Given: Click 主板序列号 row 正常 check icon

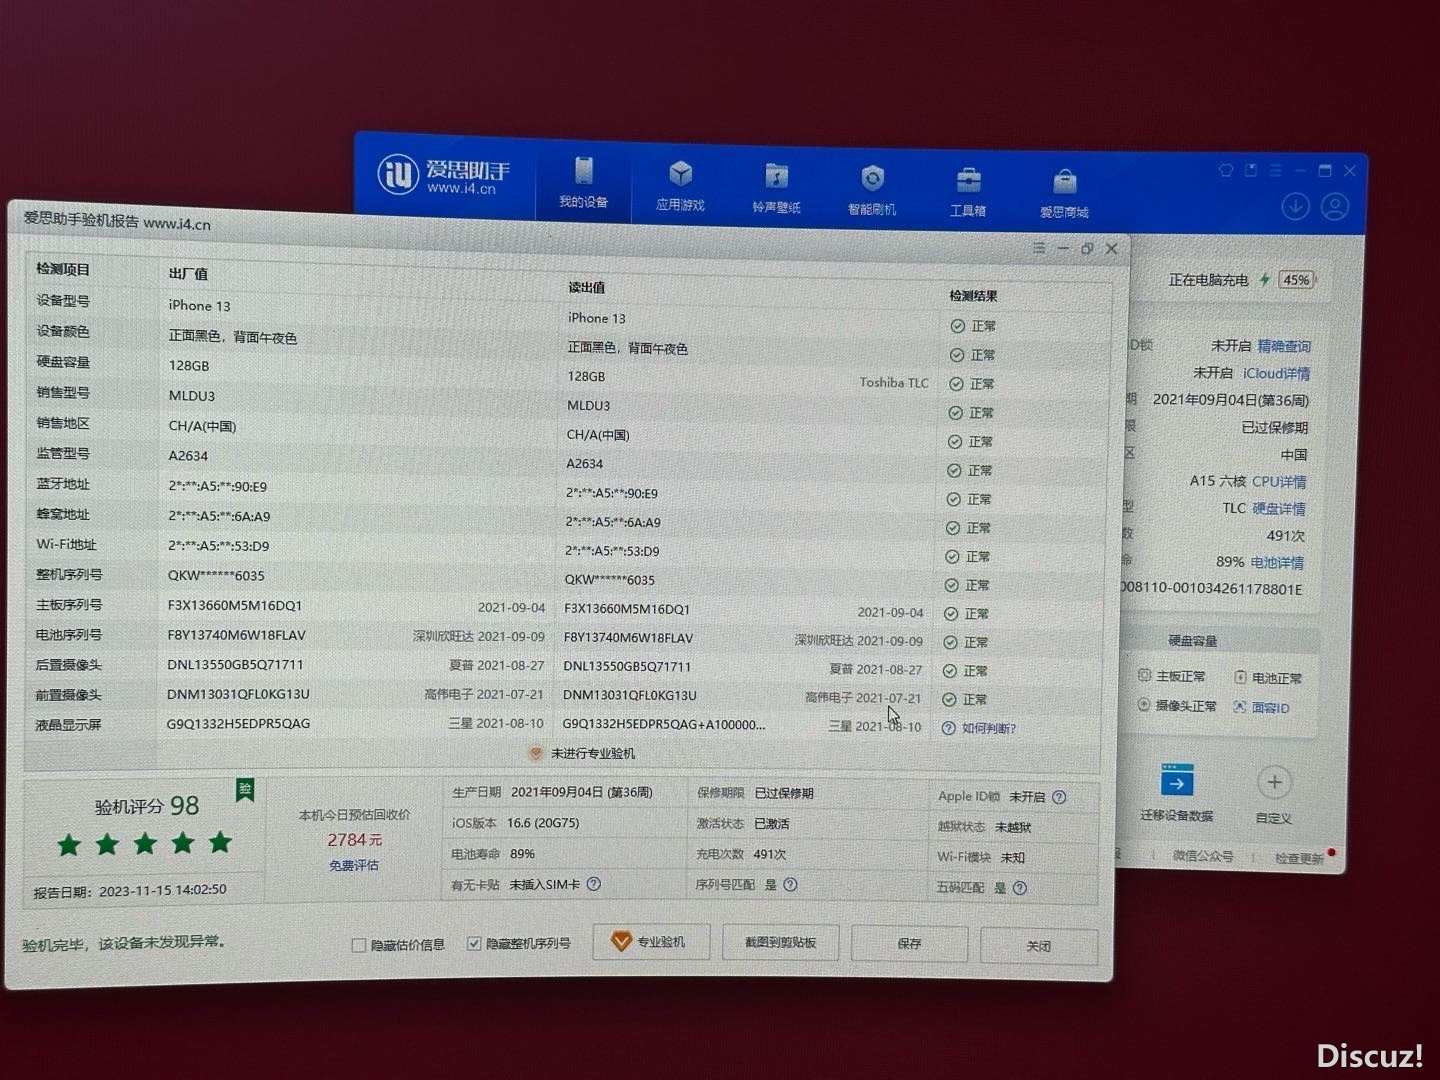Looking at the screenshot, I should (x=951, y=614).
